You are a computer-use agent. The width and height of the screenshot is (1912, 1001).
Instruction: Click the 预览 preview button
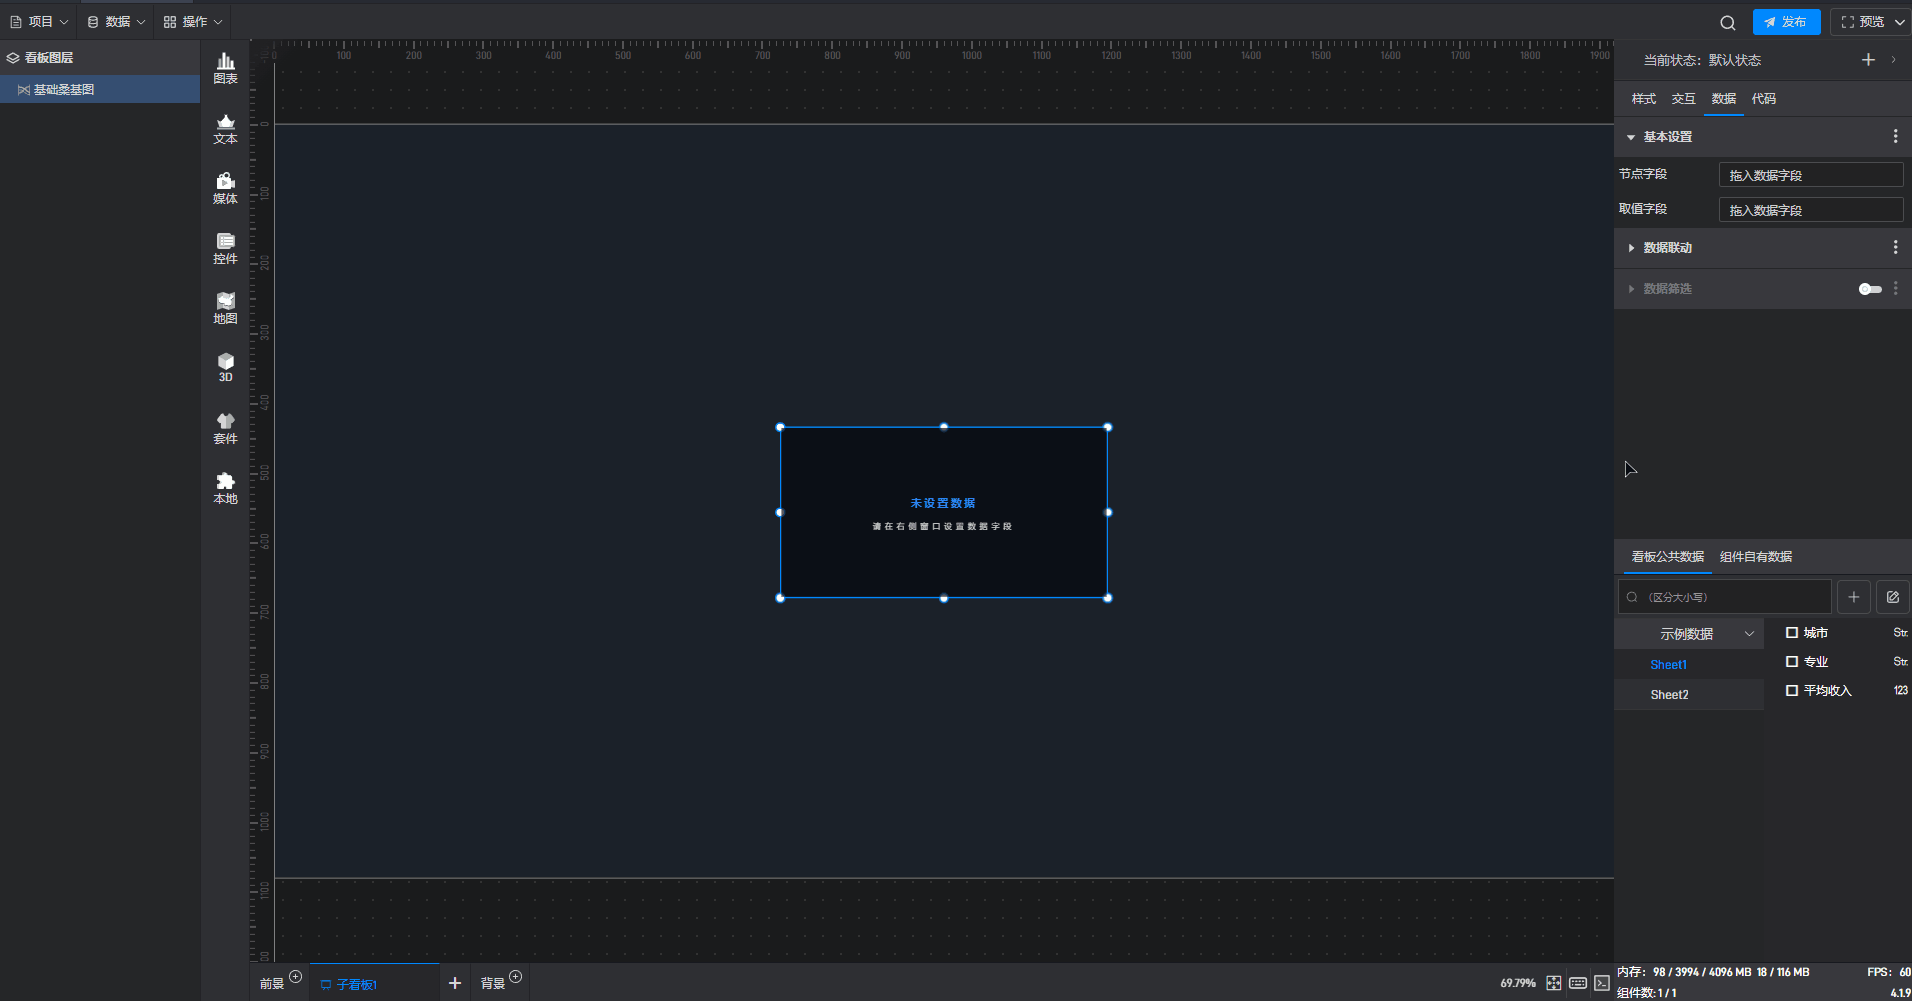pyautogui.click(x=1862, y=22)
